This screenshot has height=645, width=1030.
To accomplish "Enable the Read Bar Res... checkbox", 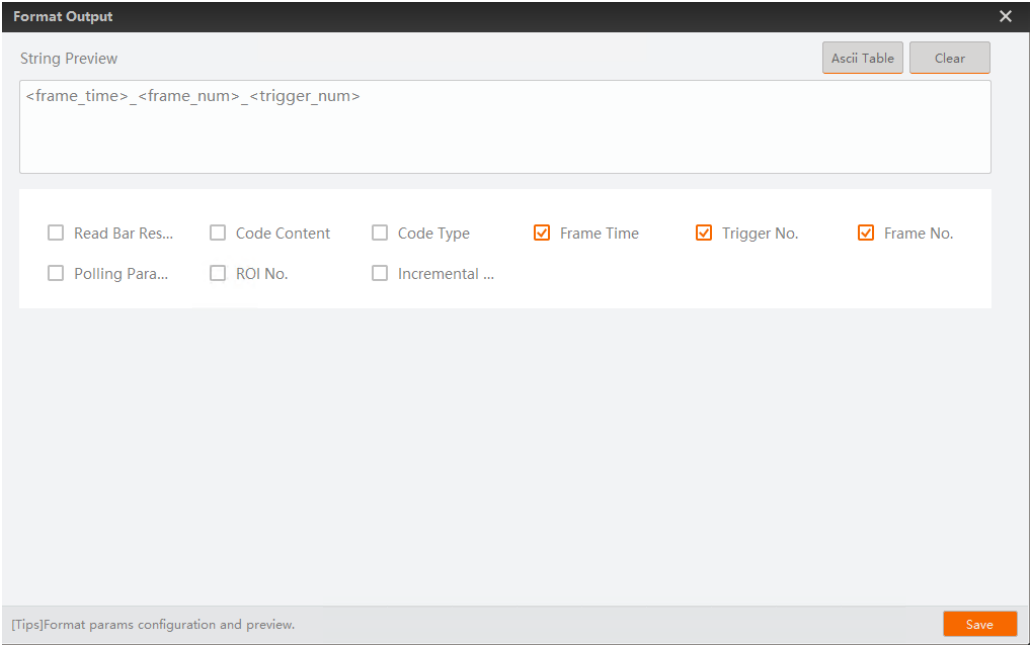I will 56,233.
